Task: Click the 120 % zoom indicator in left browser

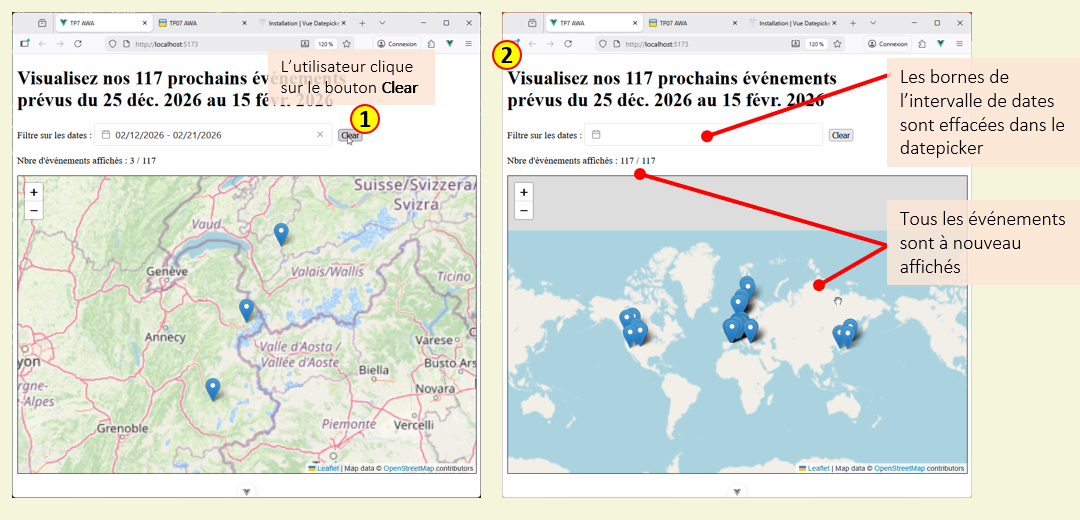Action: click(x=325, y=44)
